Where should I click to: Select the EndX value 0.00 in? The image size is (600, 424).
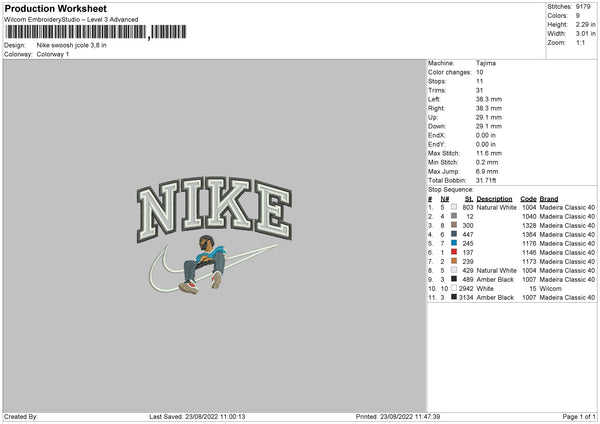[486, 135]
